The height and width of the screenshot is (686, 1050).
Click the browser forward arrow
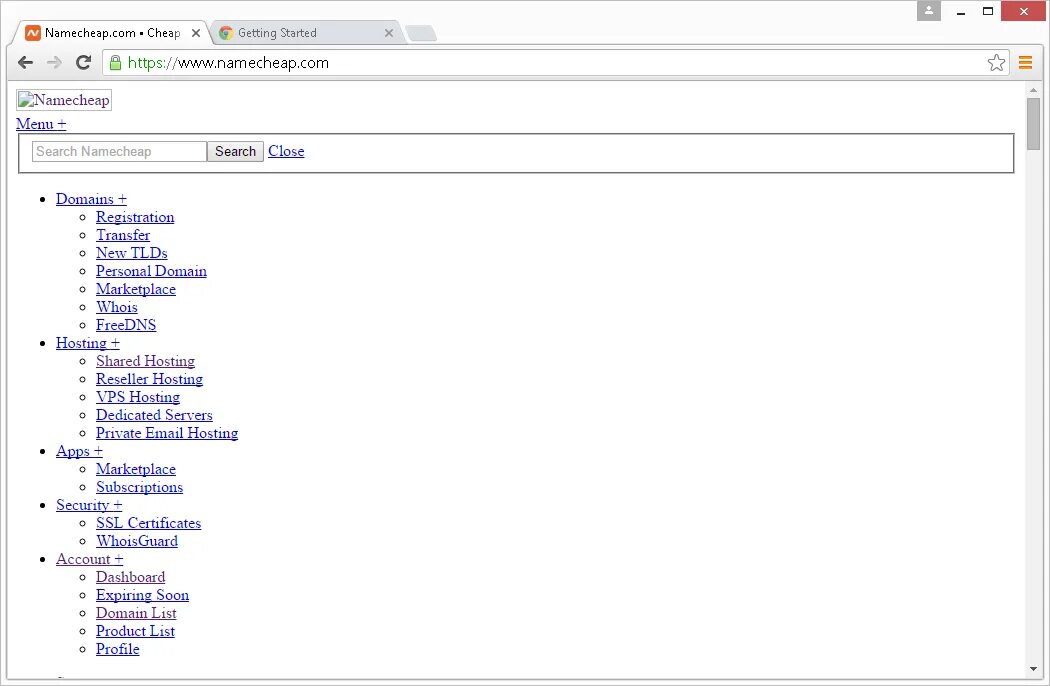(x=54, y=63)
